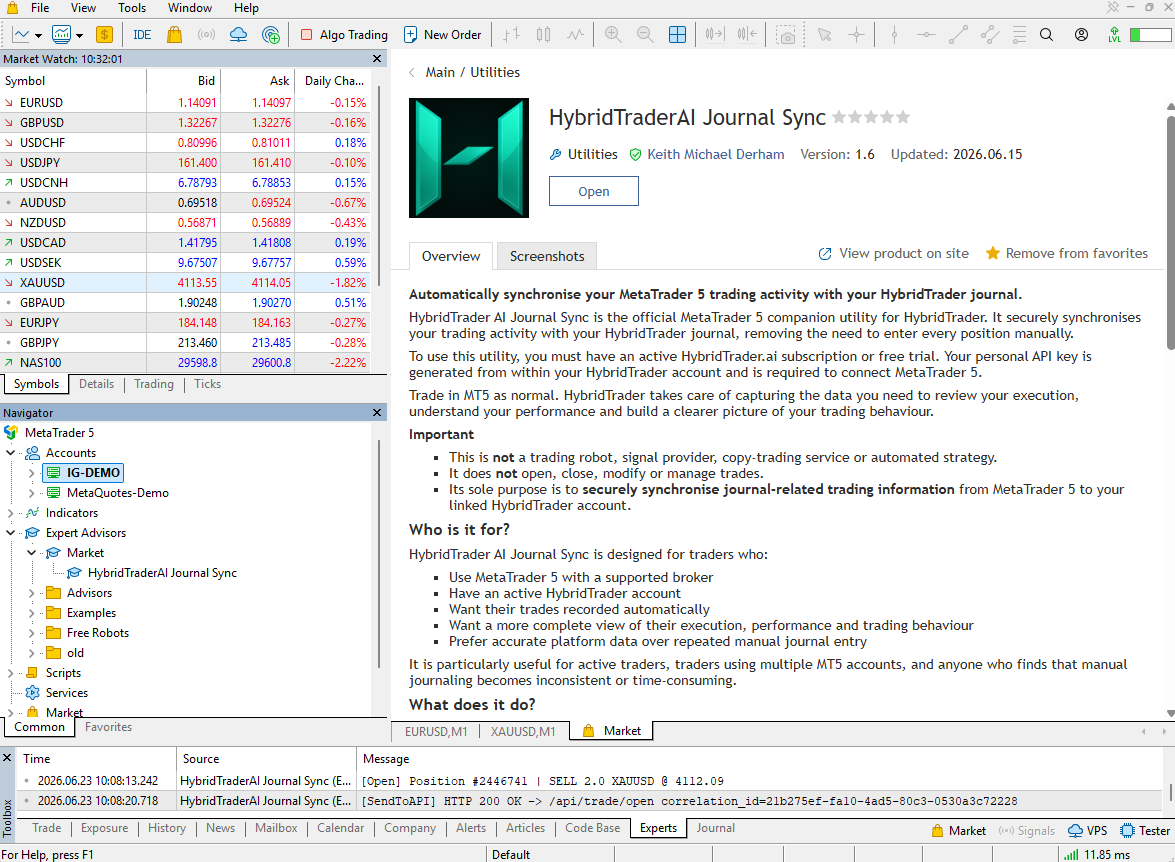Collapse the Expert Advisors tree node
This screenshot has width=1175, height=862.
coord(10,532)
